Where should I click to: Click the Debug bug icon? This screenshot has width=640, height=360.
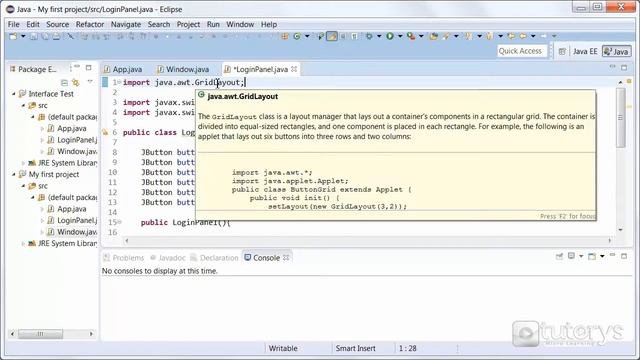point(369,36)
